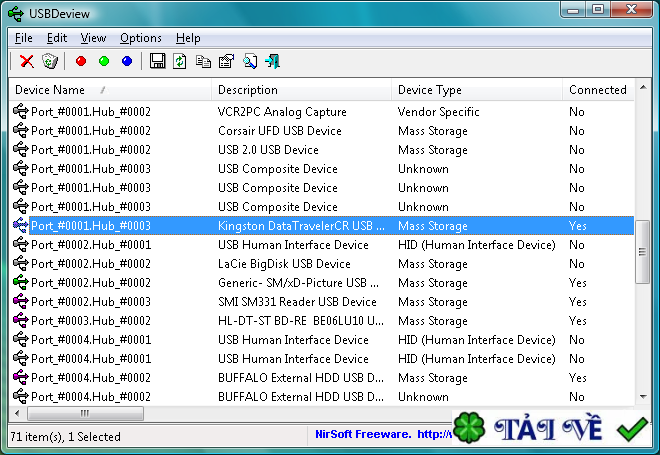Select the LaCie BigDisk USB Device row
Image resolution: width=660 pixels, height=455 pixels.
click(x=284, y=264)
